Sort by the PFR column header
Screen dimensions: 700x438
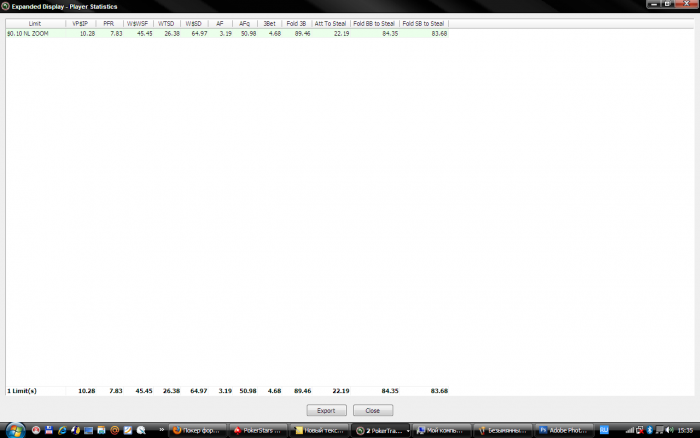[109, 24]
